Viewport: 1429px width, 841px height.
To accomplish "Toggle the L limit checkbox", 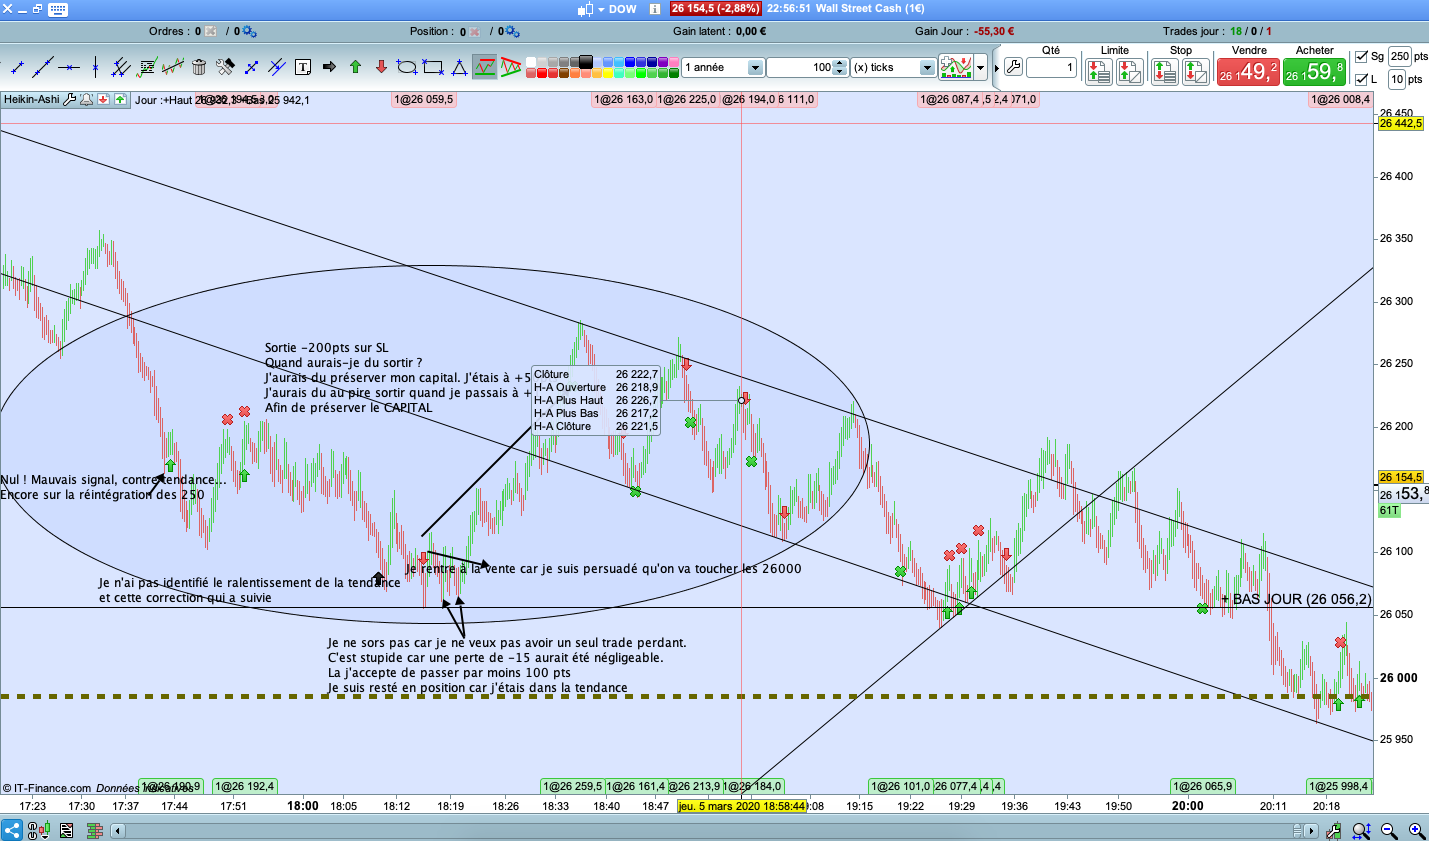I will pos(1361,79).
